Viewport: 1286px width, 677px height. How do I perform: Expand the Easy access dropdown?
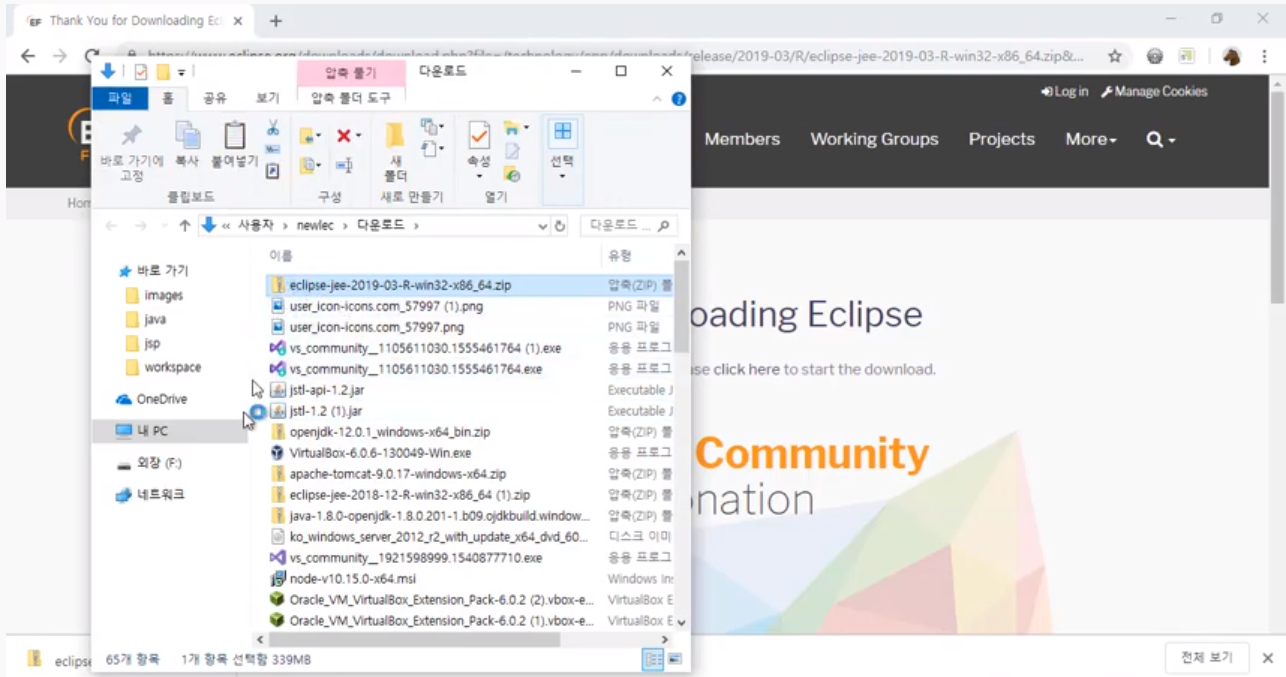tap(433, 149)
